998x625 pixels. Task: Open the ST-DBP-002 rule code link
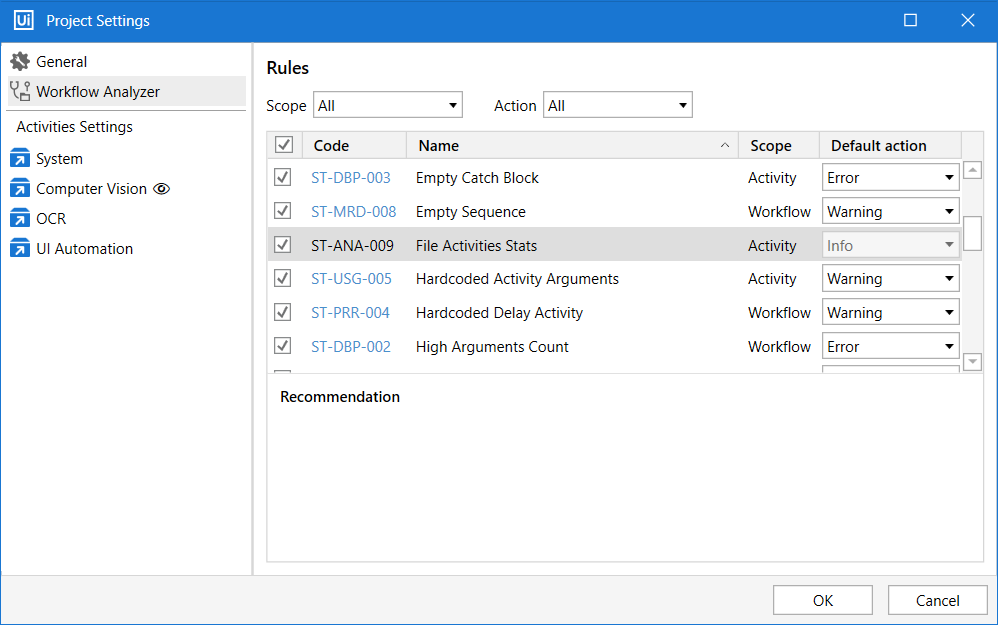[x=350, y=347]
